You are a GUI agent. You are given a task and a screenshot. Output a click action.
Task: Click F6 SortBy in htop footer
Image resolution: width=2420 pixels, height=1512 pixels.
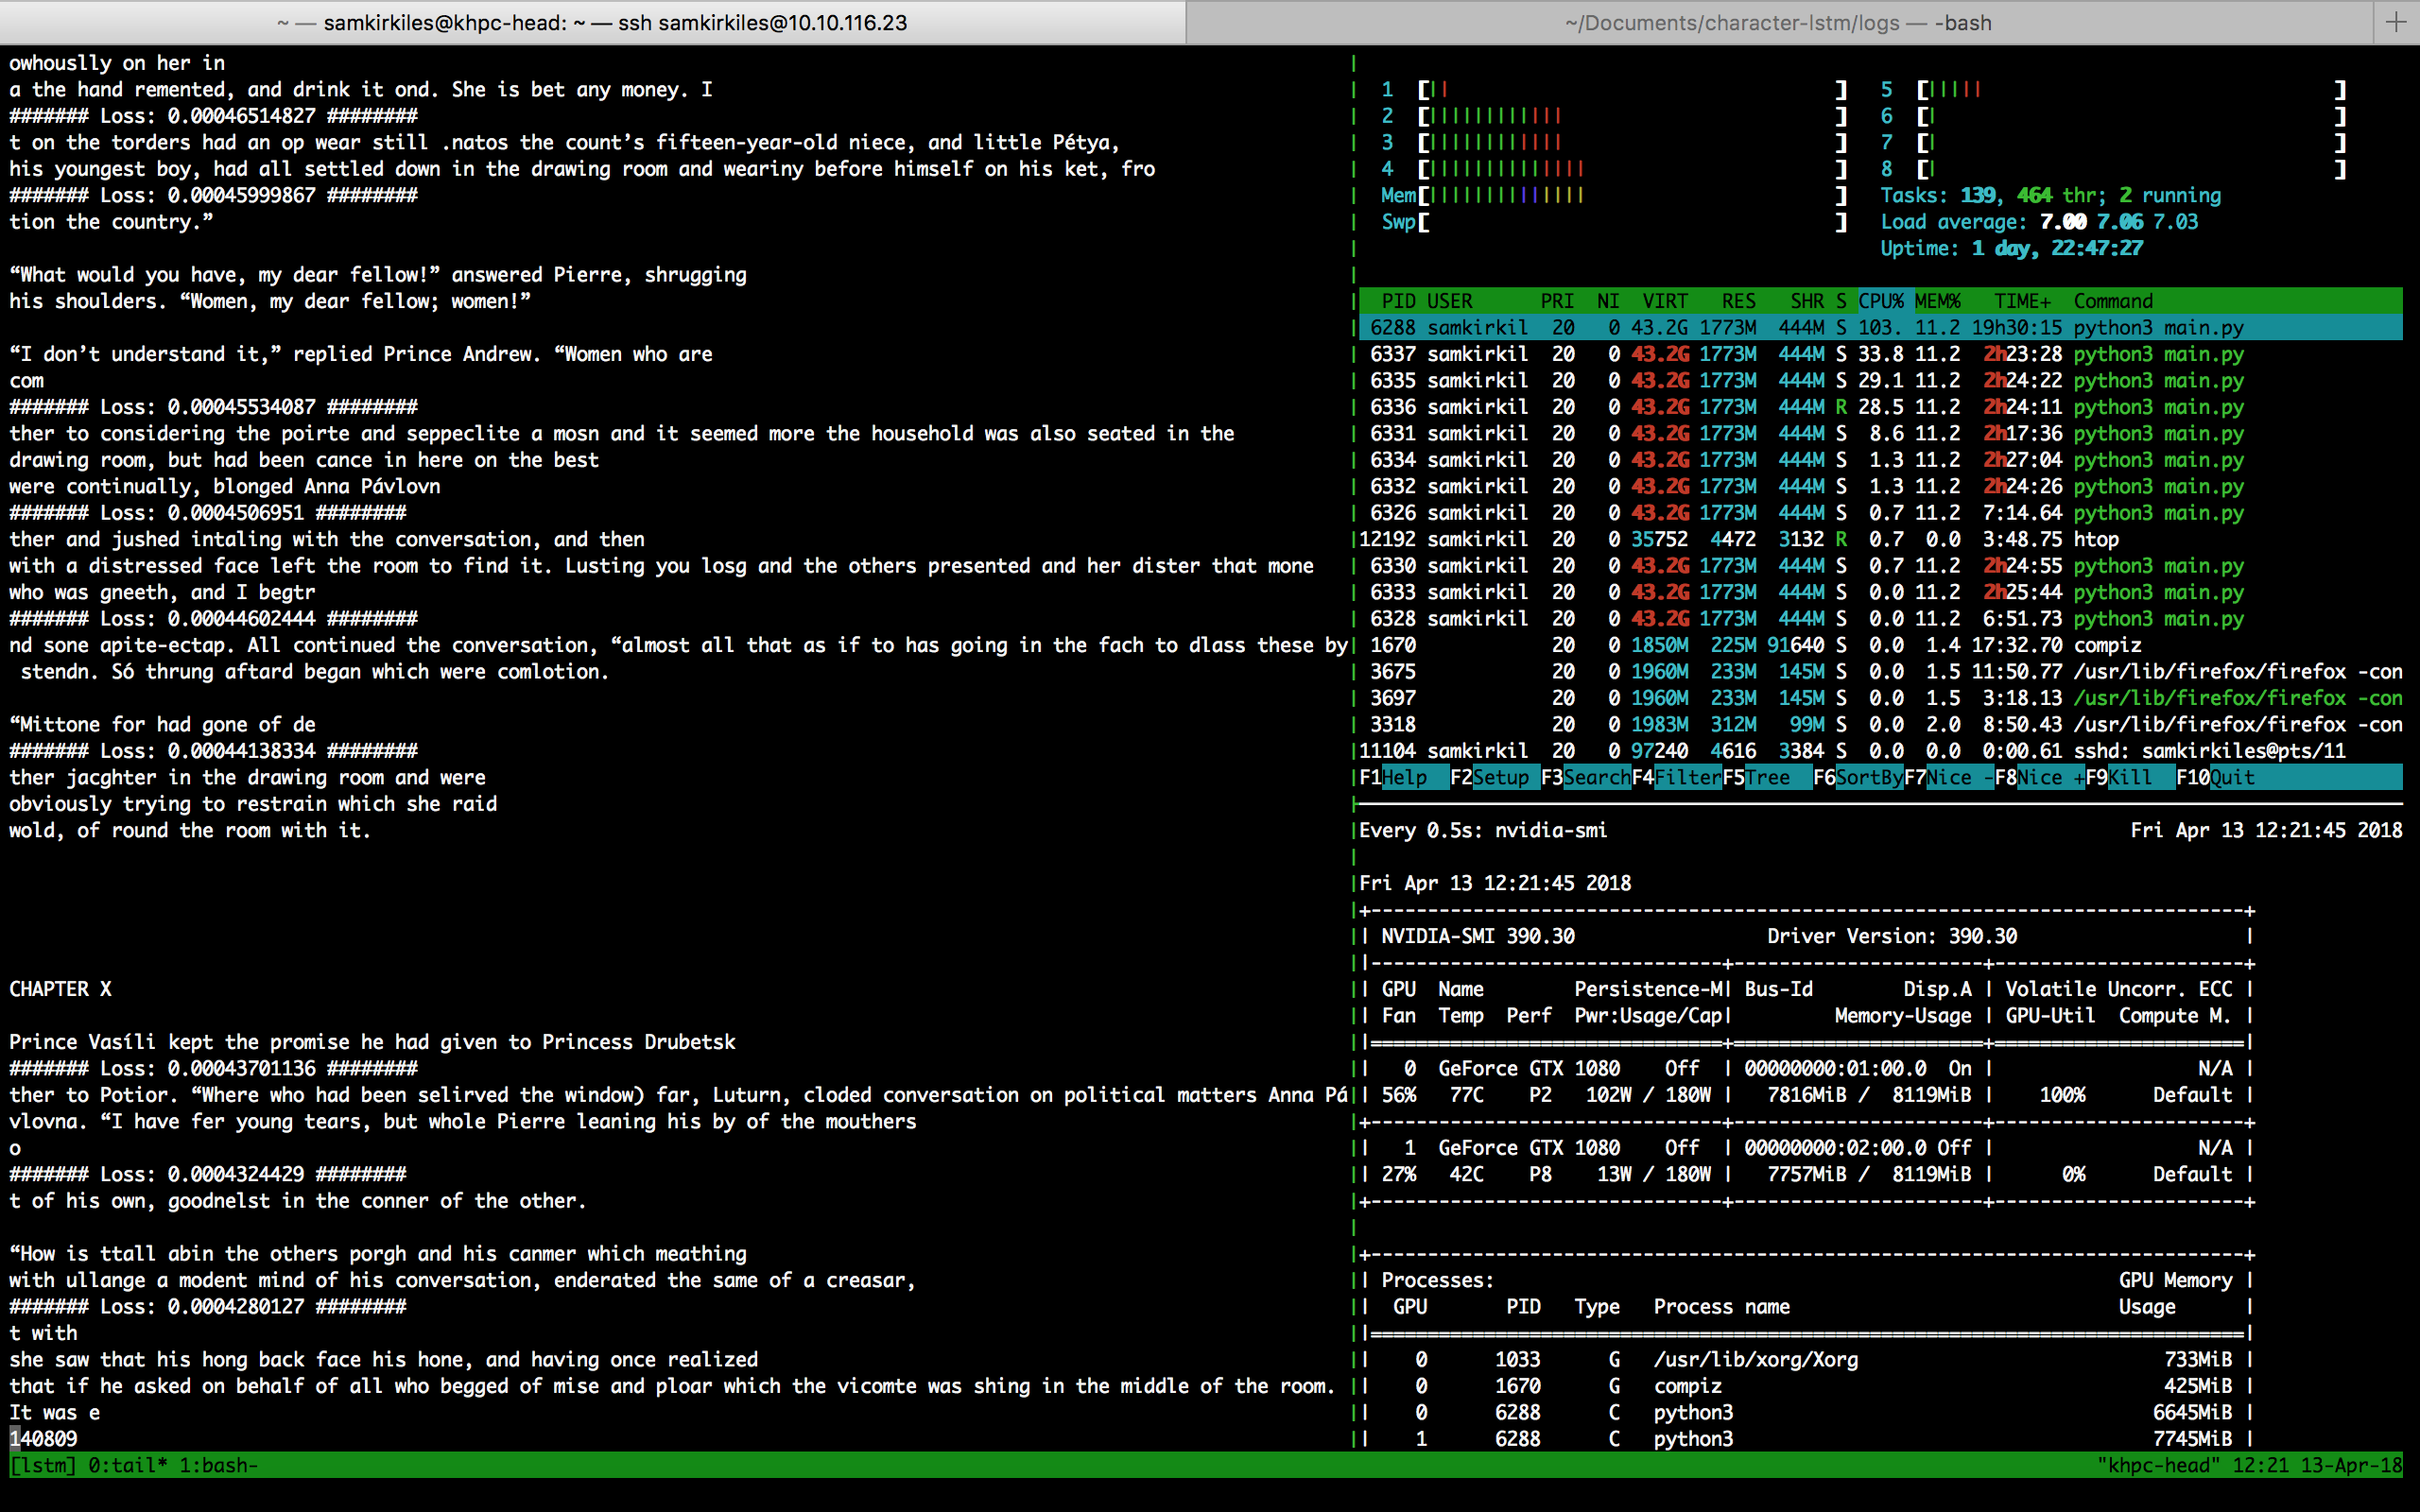coord(1858,778)
